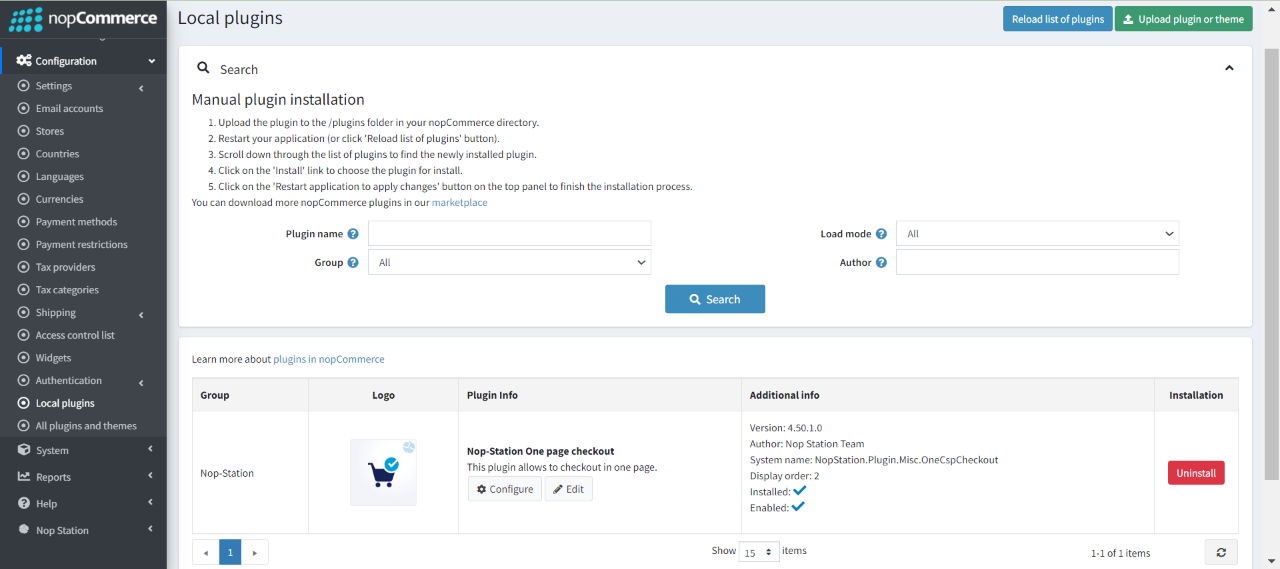The height and width of the screenshot is (569, 1280).
Task: Open the Group dropdown
Action: [509, 262]
